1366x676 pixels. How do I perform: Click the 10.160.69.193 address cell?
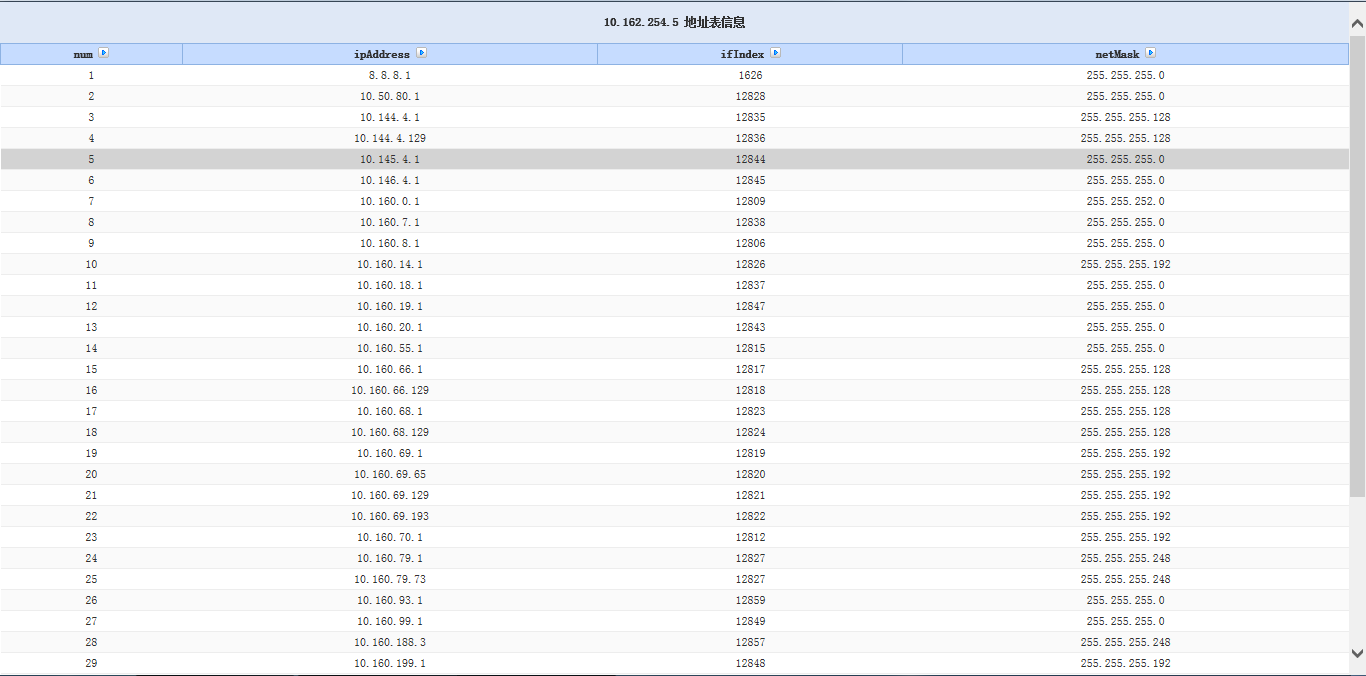390,516
